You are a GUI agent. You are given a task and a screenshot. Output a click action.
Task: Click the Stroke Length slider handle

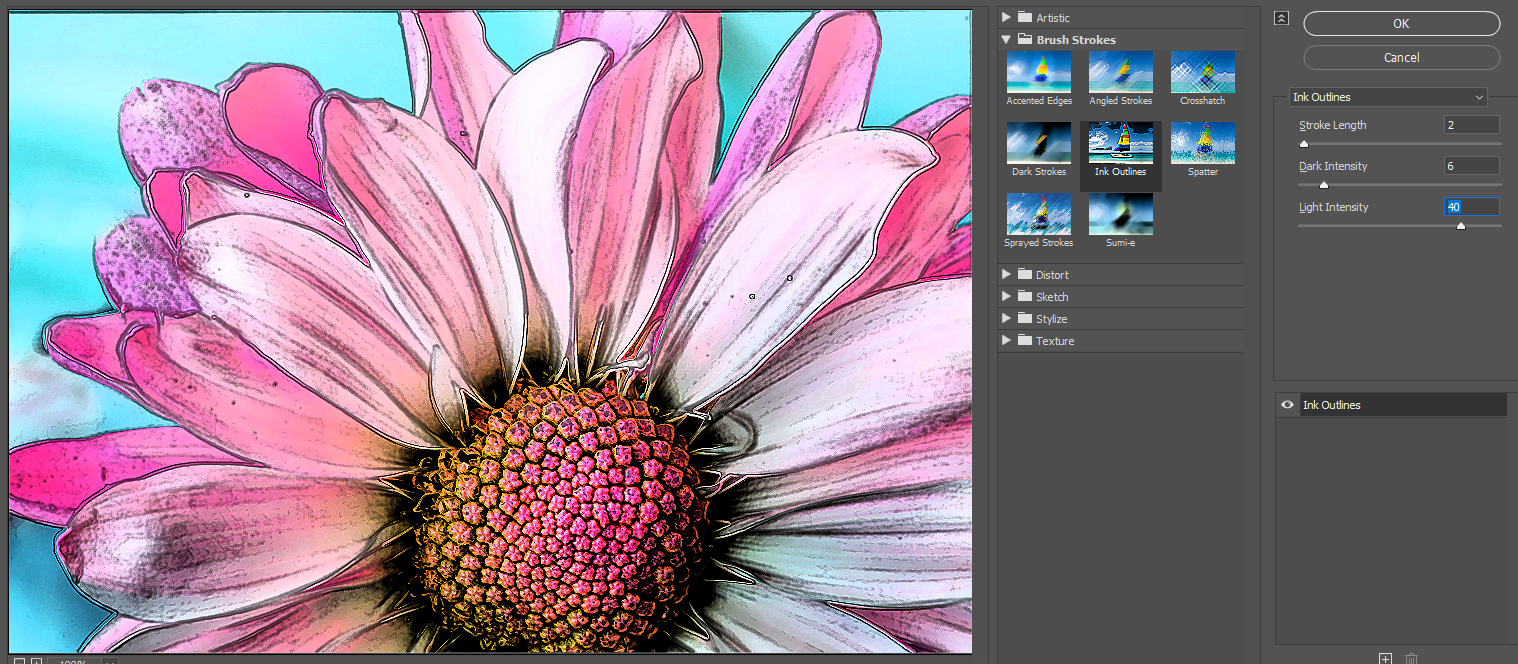(x=1304, y=144)
